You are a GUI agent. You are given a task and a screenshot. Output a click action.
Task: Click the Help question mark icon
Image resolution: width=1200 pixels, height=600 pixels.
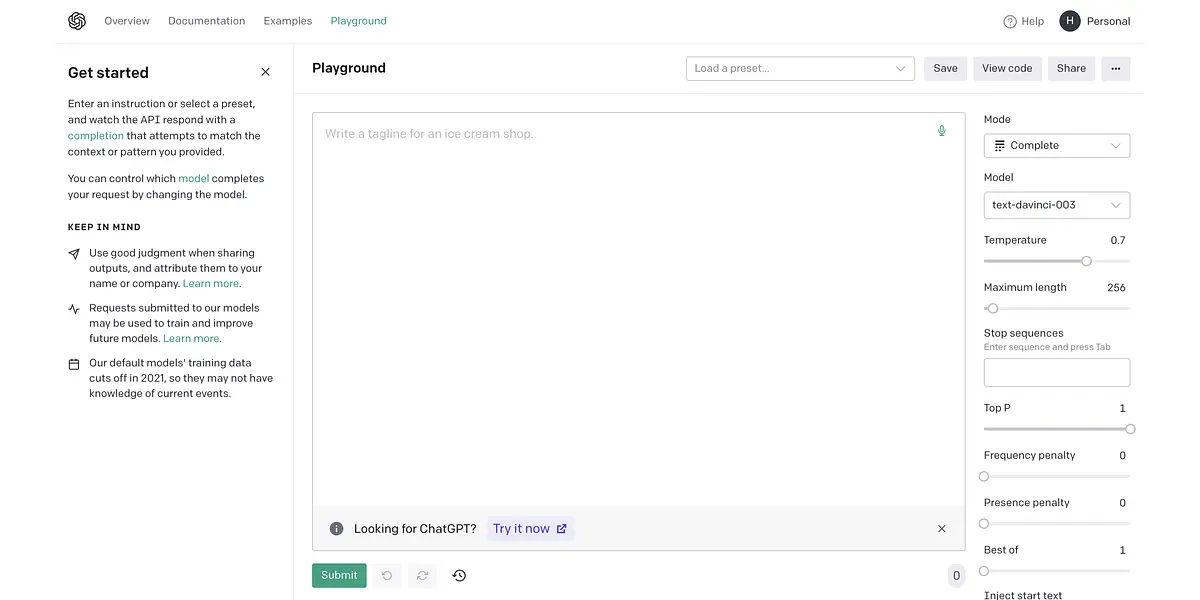point(1010,21)
